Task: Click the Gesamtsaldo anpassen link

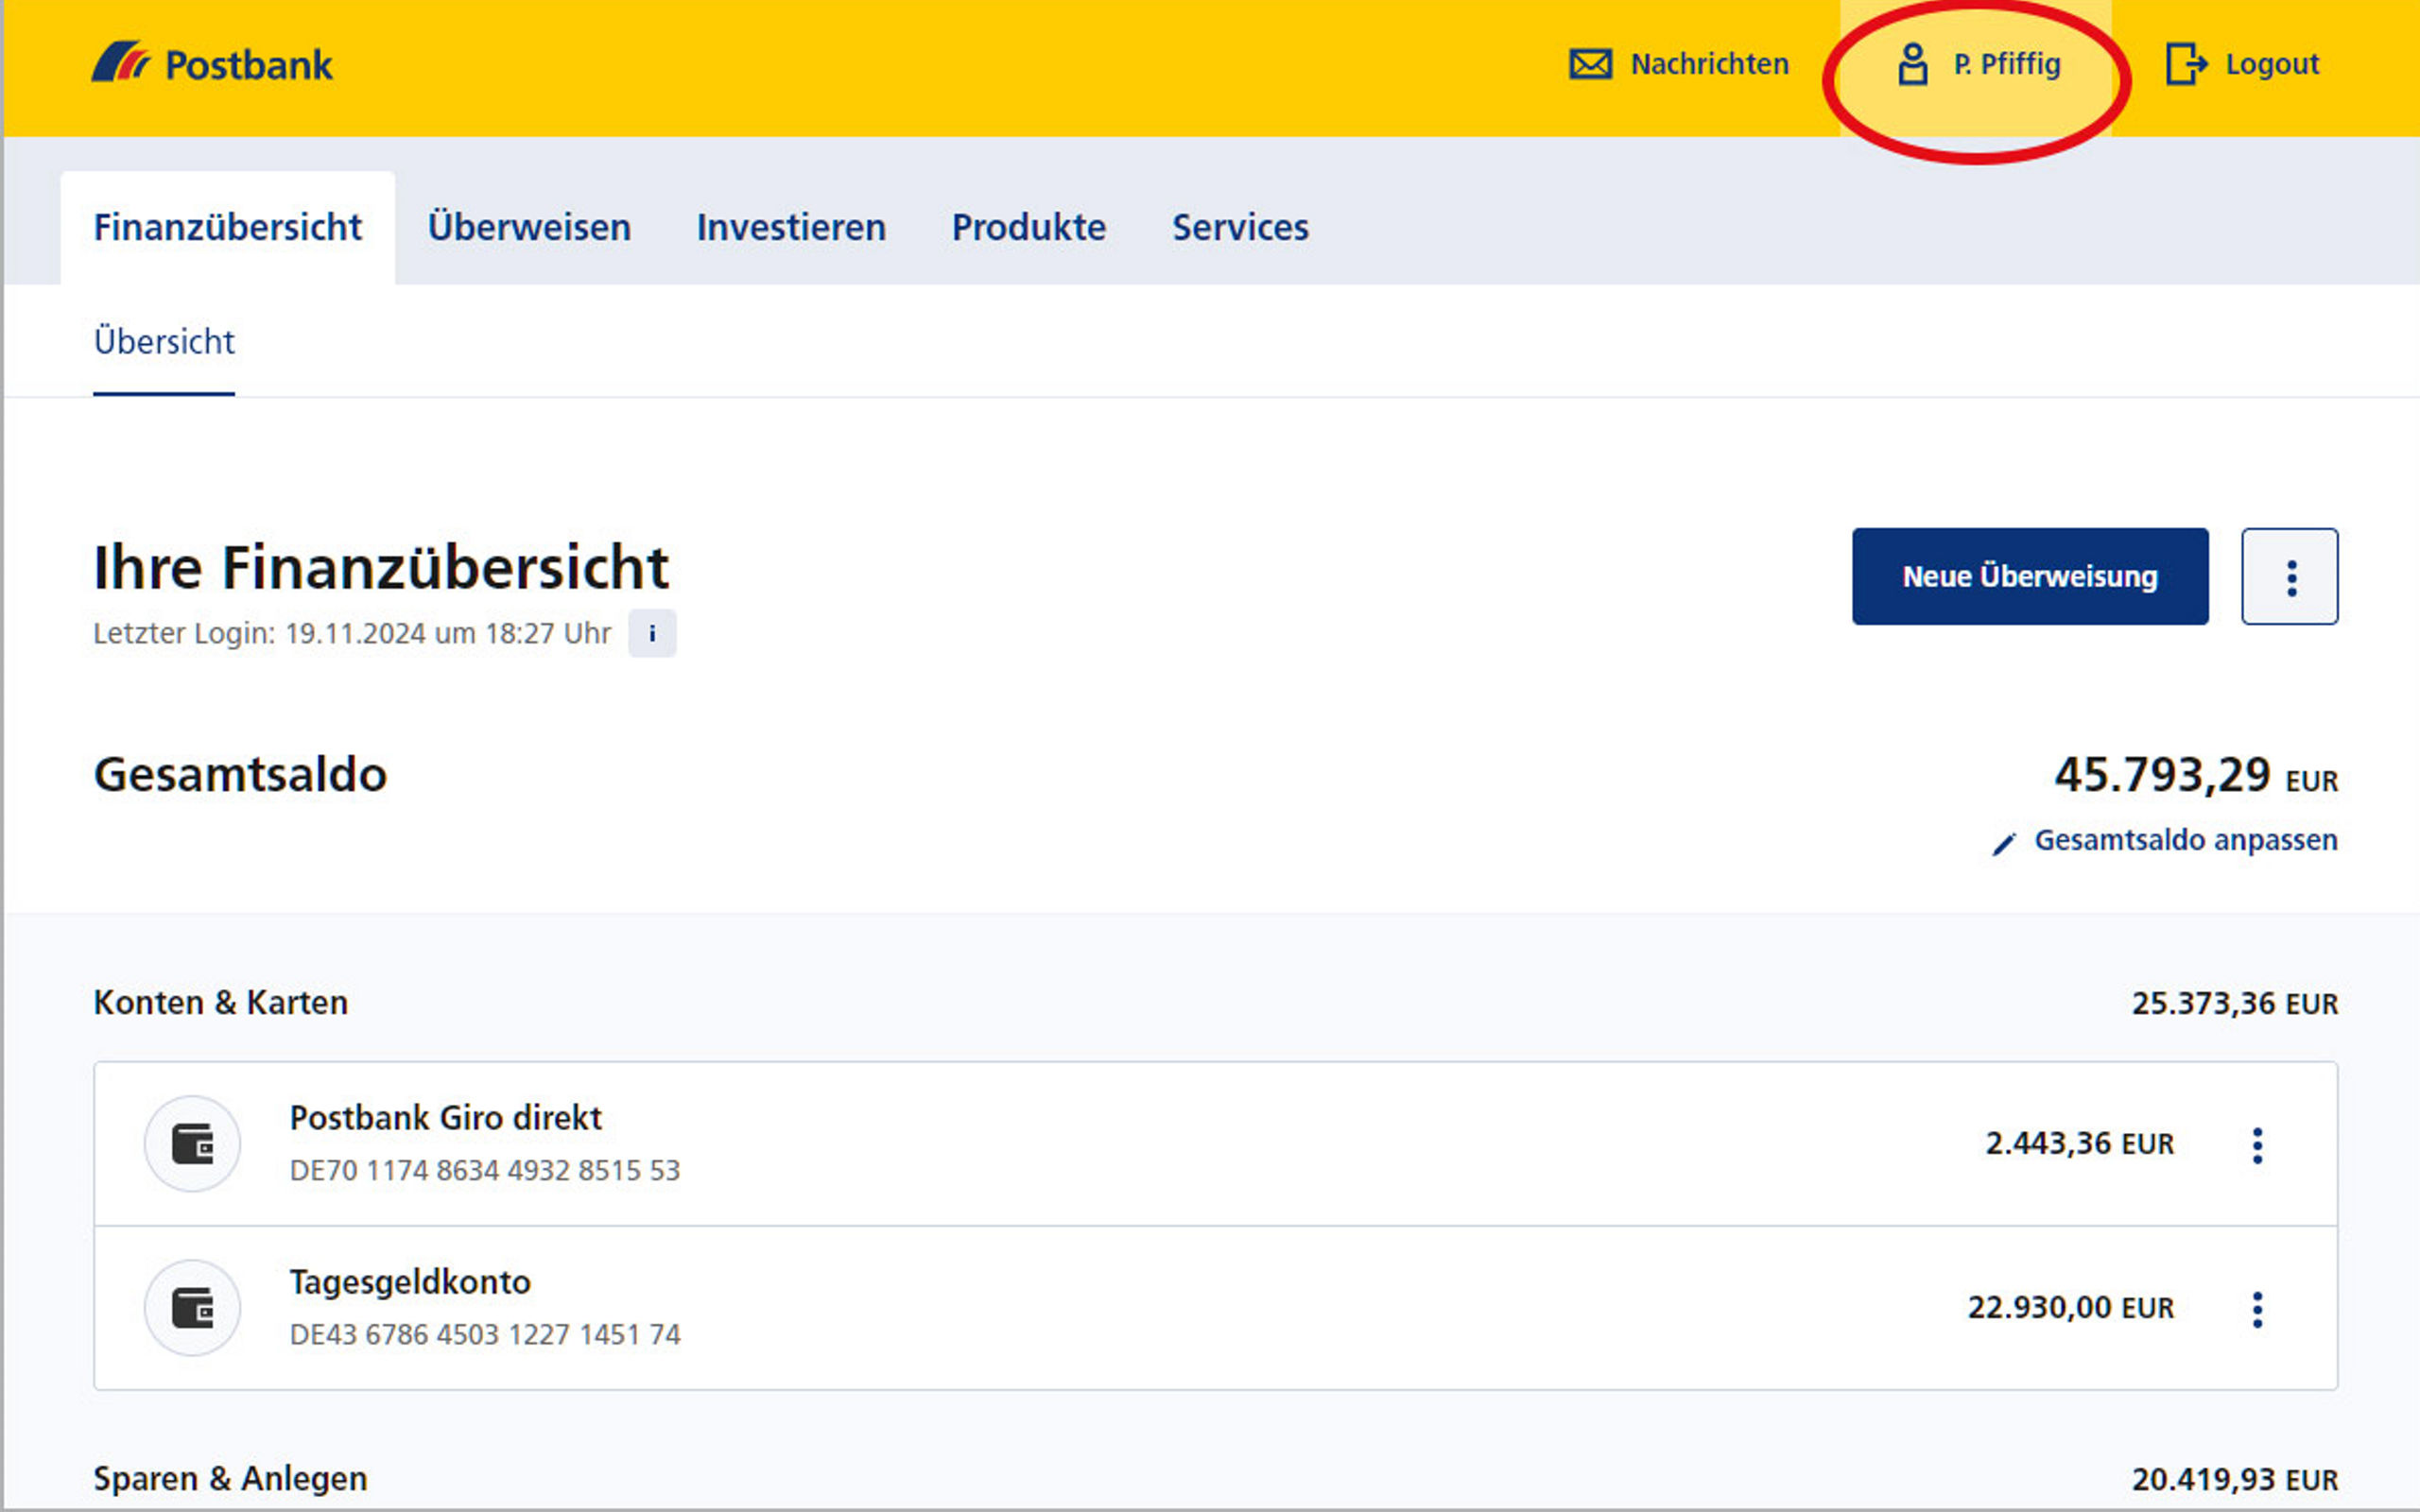Action: click(x=2186, y=840)
